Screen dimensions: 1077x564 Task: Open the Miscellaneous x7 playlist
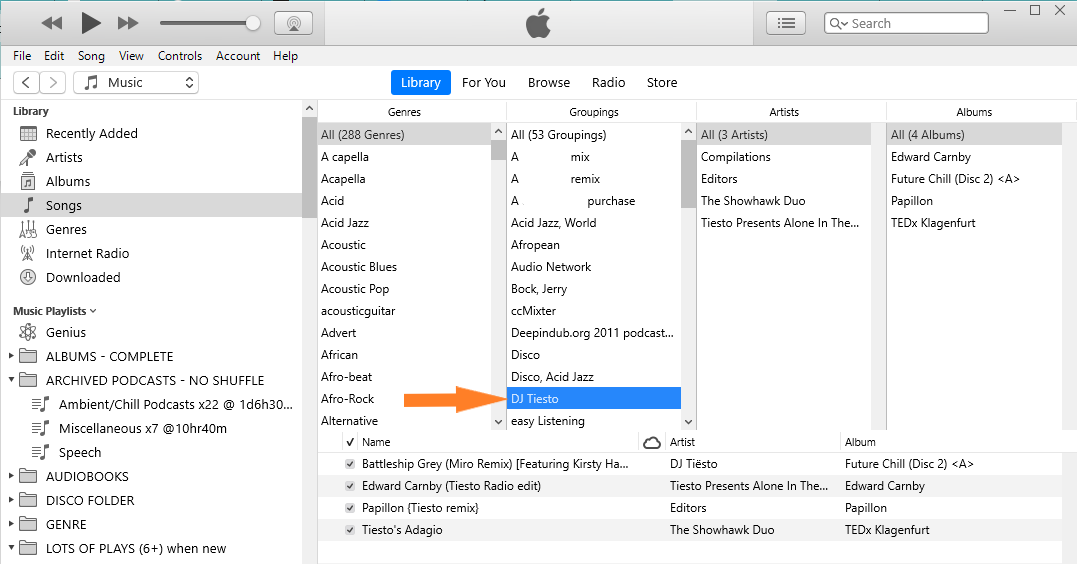coord(143,428)
